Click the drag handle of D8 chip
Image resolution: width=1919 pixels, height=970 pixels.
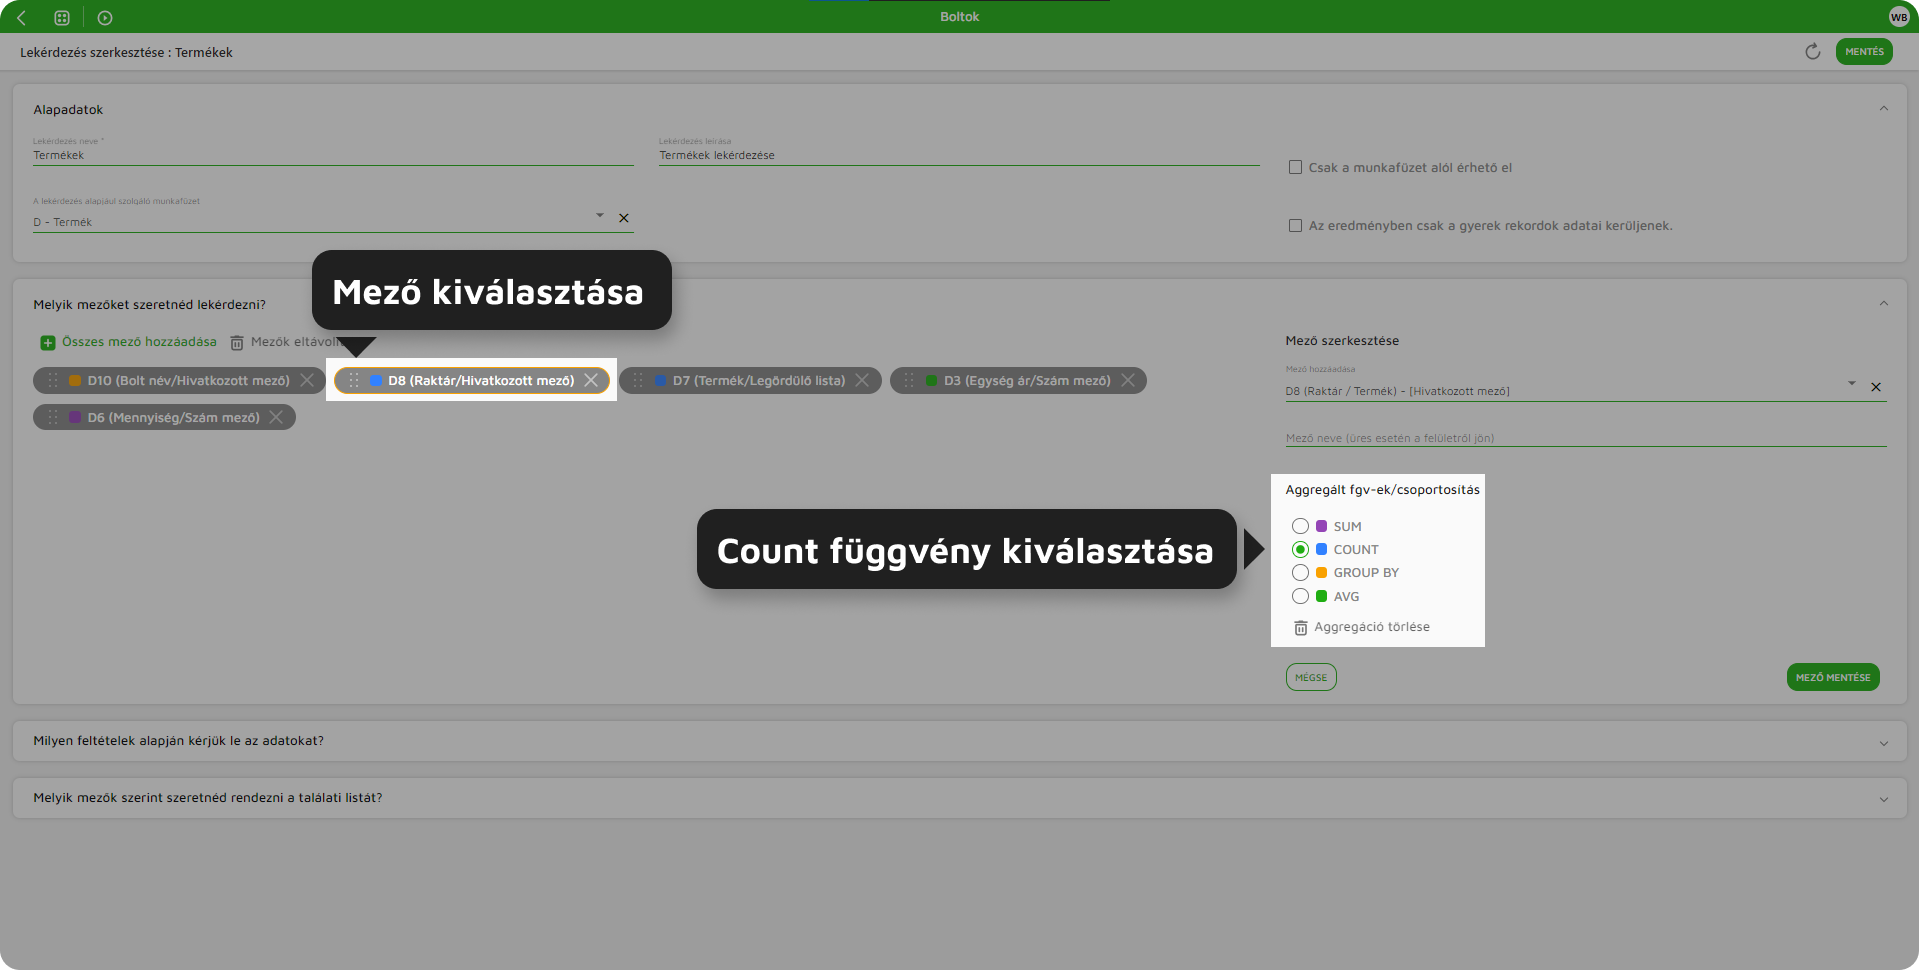[x=354, y=380]
